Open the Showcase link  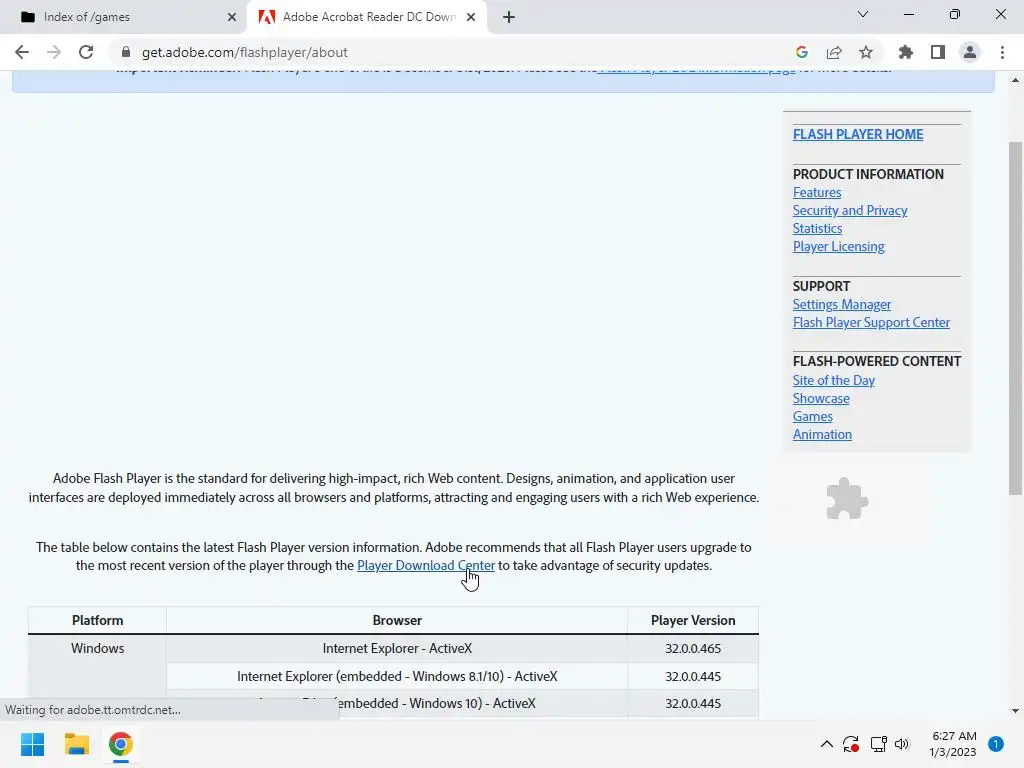point(821,398)
